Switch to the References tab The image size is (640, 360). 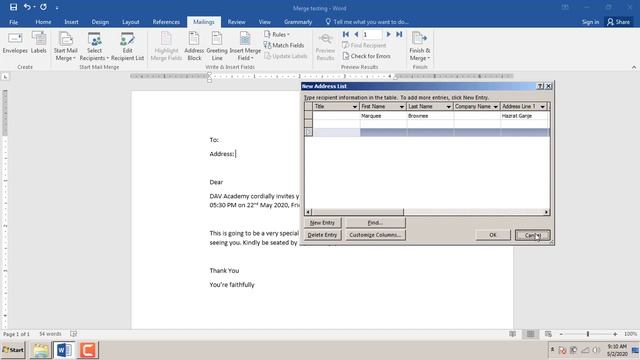point(166,22)
